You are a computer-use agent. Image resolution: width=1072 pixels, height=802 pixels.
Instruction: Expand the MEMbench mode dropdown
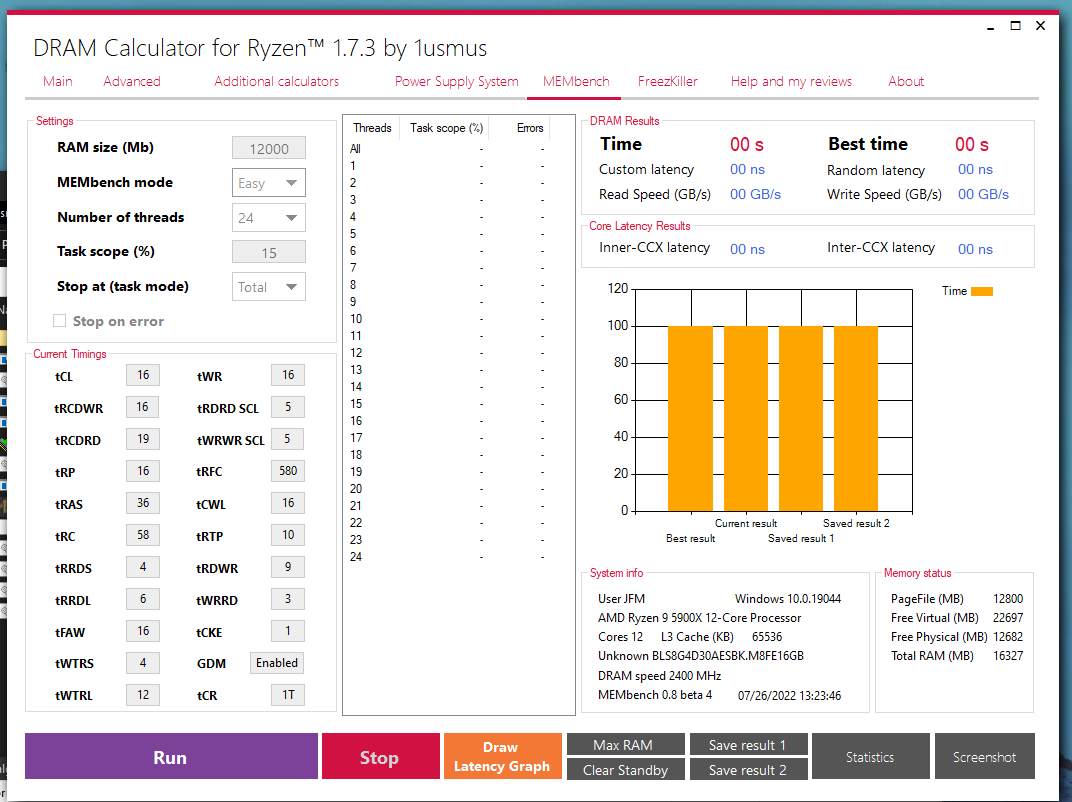click(x=269, y=183)
